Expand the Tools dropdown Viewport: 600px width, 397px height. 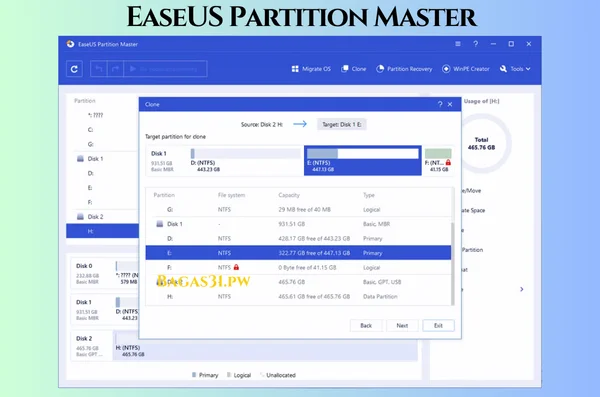coord(515,69)
